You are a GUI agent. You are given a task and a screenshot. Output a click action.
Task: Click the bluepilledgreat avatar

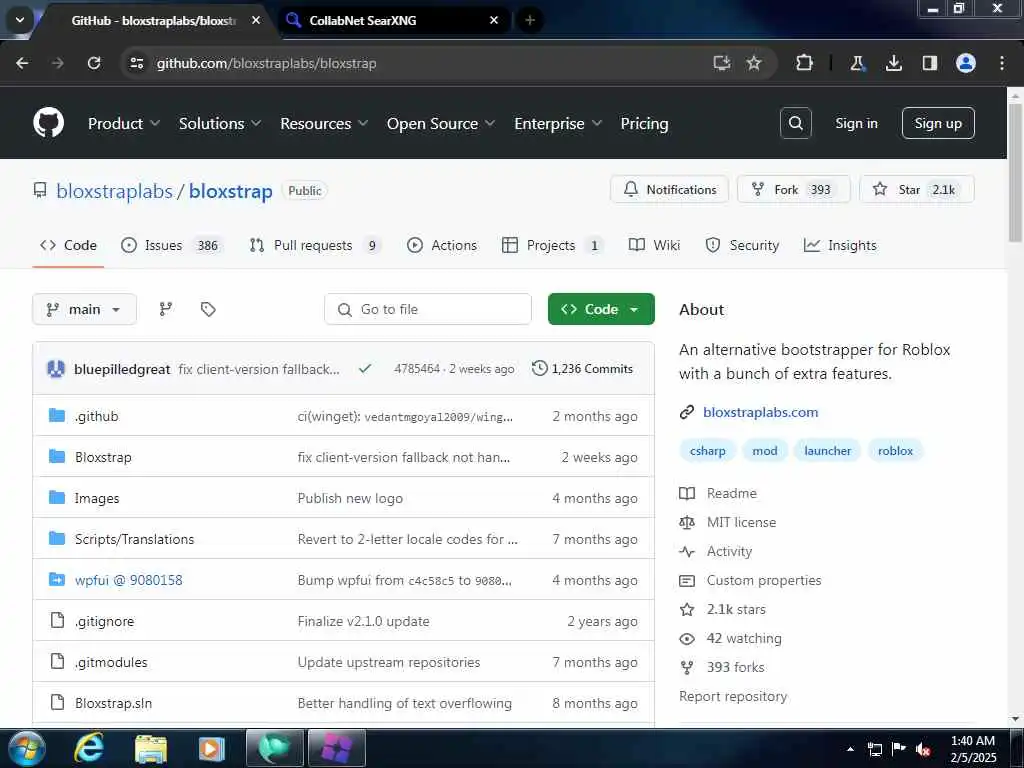(x=56, y=369)
